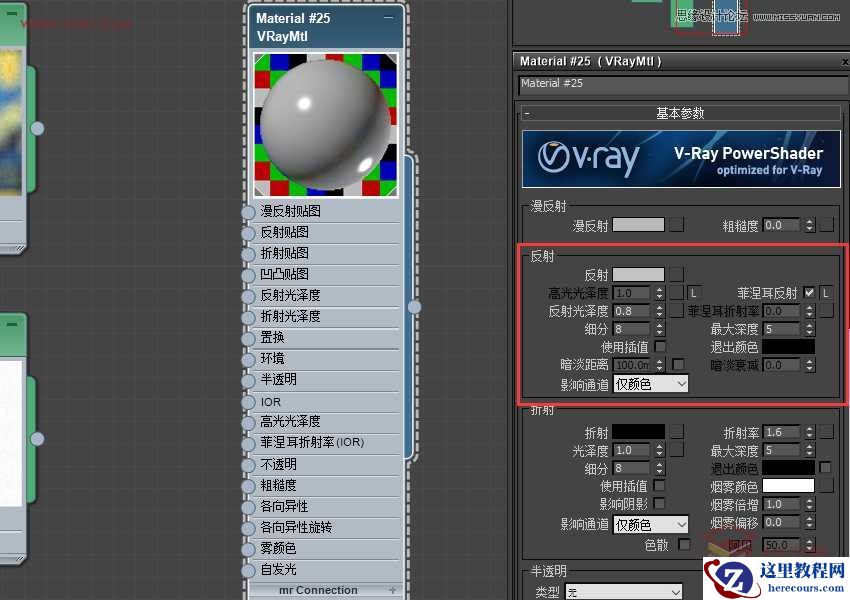This screenshot has height=600, width=850.
Task: Click the 凹凸贴图 slot input connector
Action: coord(247,274)
